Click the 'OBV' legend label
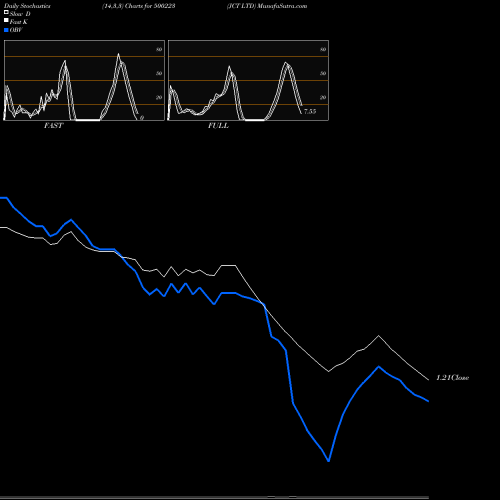500x500 pixels. point(16,30)
